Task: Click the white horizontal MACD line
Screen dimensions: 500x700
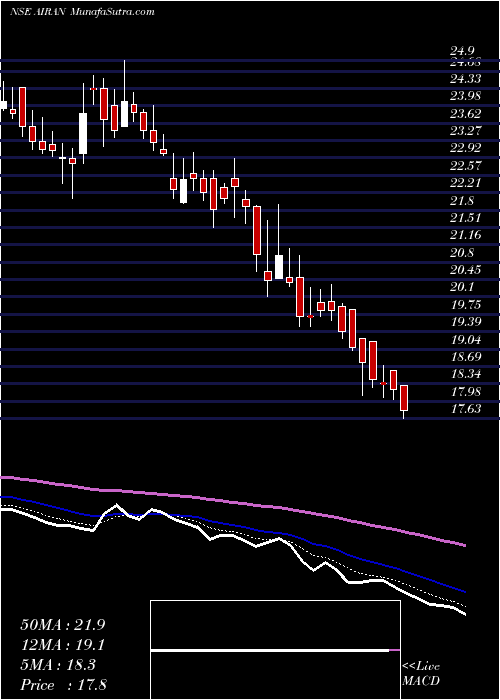Action: 270,650
